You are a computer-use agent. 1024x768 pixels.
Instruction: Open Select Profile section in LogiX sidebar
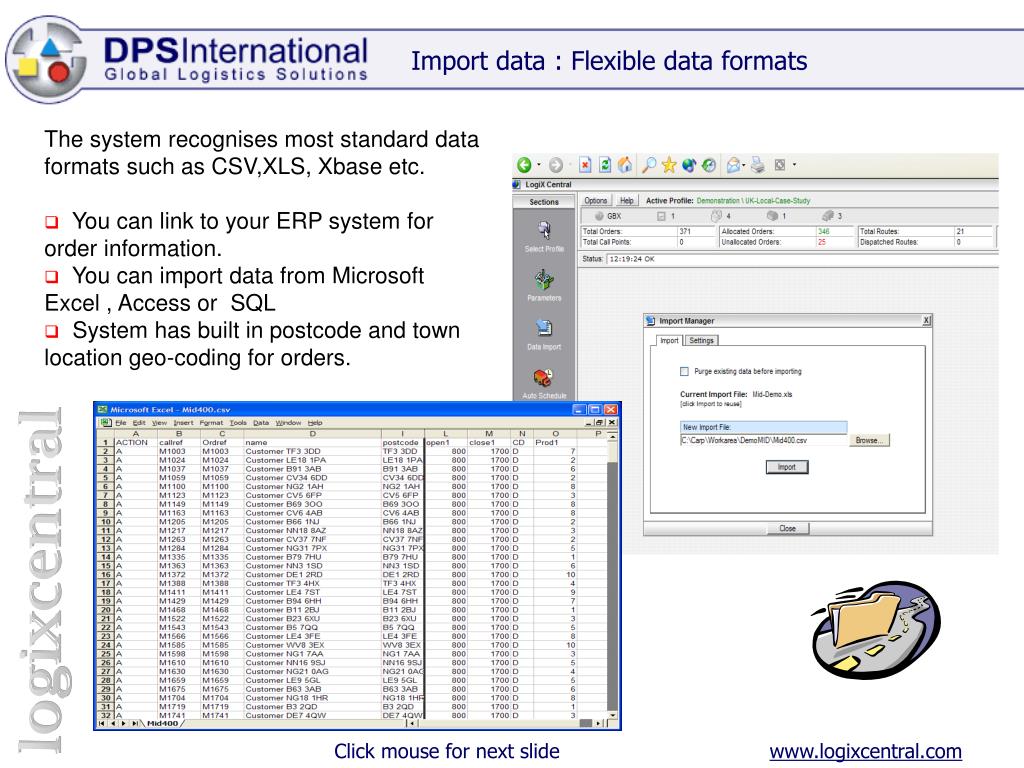(544, 237)
